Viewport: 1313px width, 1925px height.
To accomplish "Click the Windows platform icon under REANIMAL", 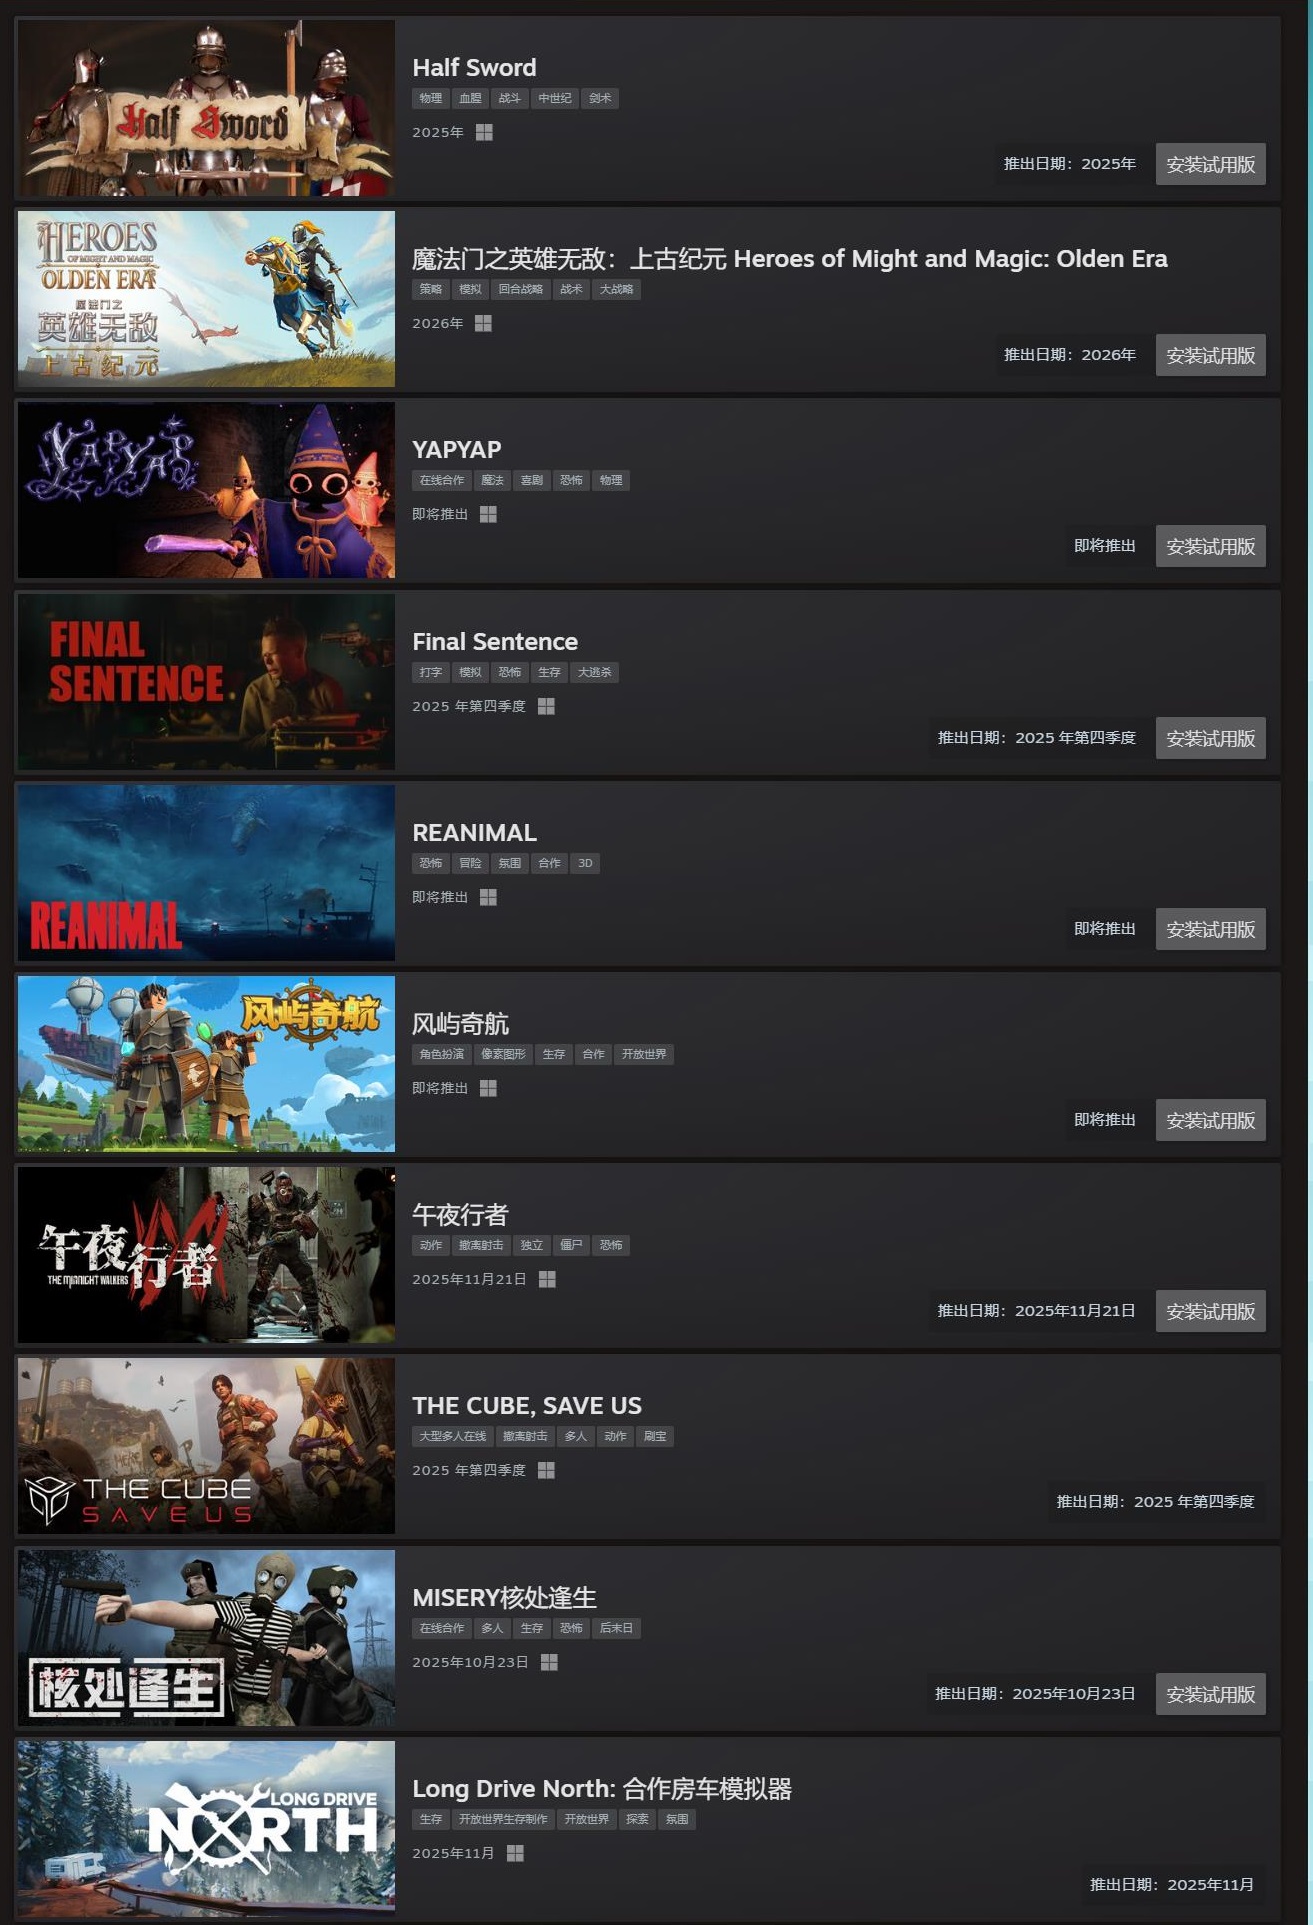I will 488,897.
